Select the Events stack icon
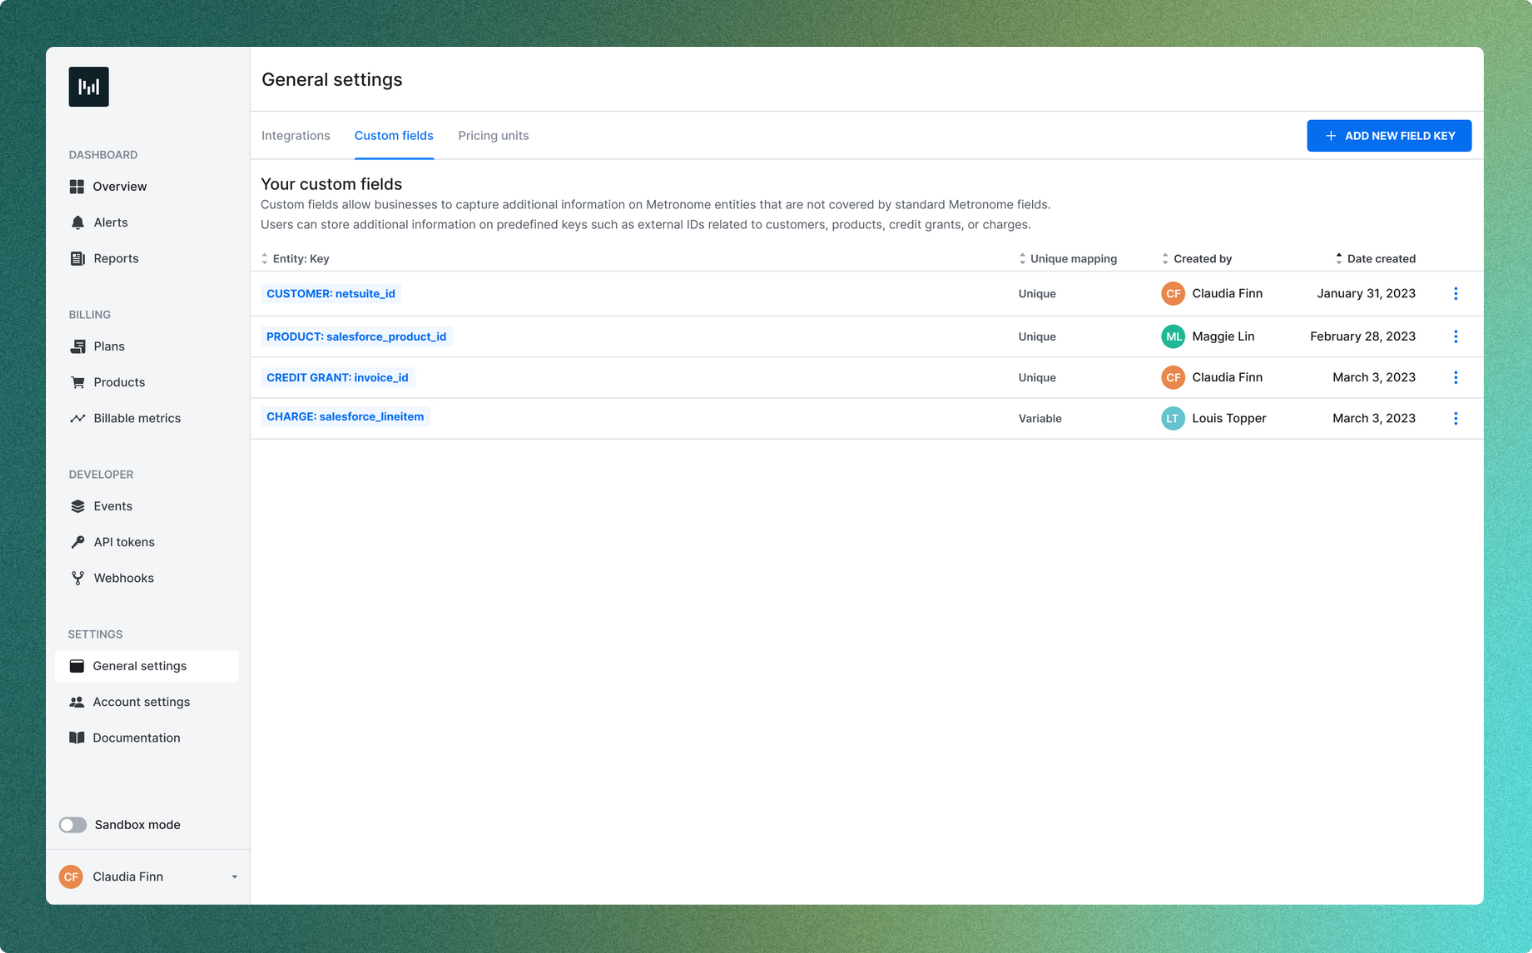Screen dimensions: 1532x953 click(x=78, y=506)
